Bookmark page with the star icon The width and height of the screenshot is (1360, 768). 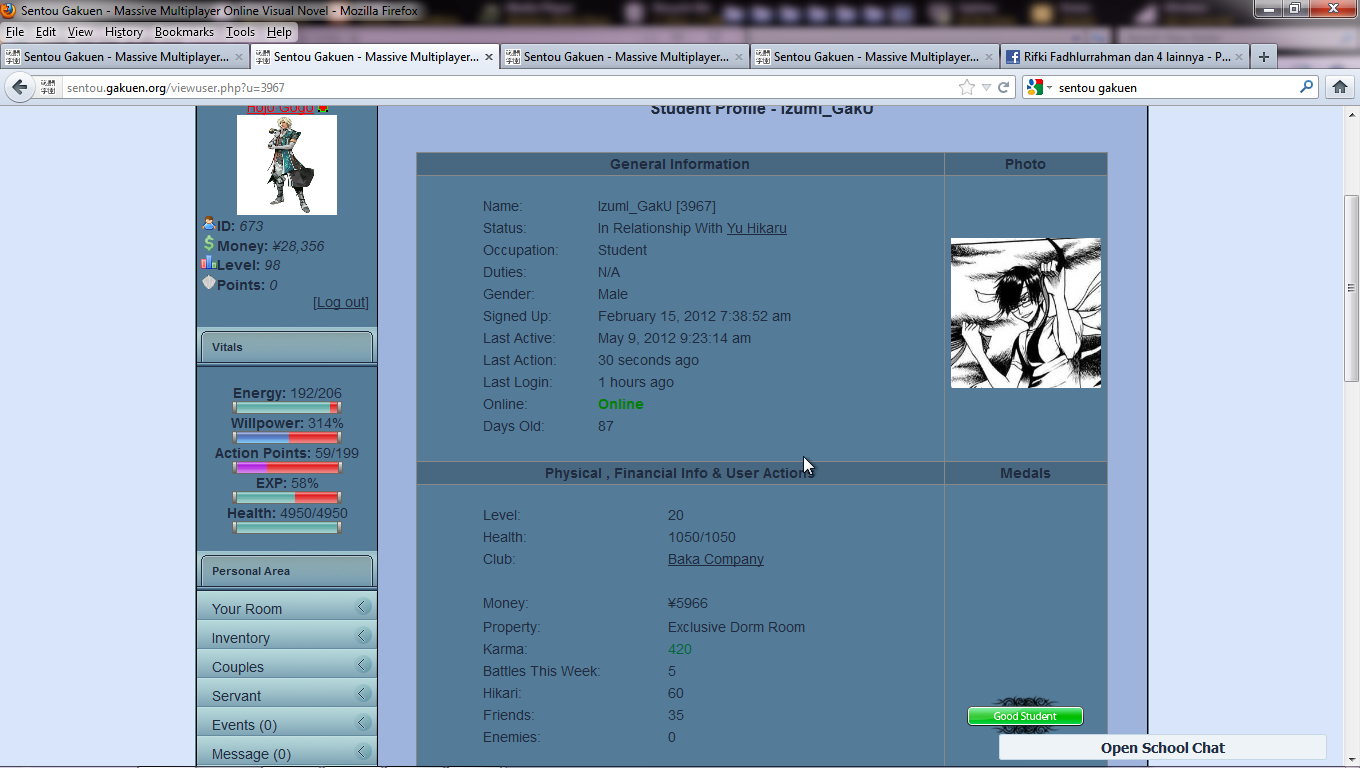(966, 87)
